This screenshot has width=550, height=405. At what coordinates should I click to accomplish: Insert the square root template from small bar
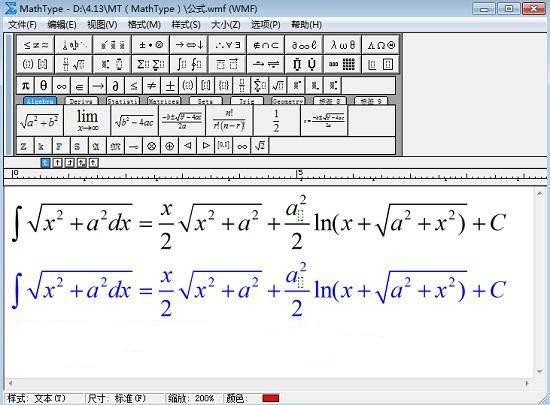[278, 86]
